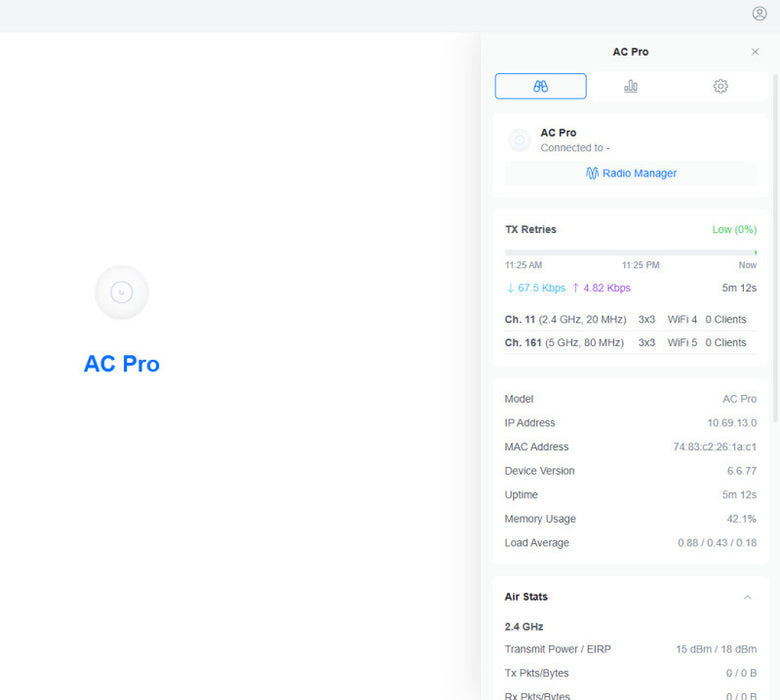The width and height of the screenshot is (780, 700).
Task: Click the Uptime value 5m 12s
Action: [x=739, y=495]
